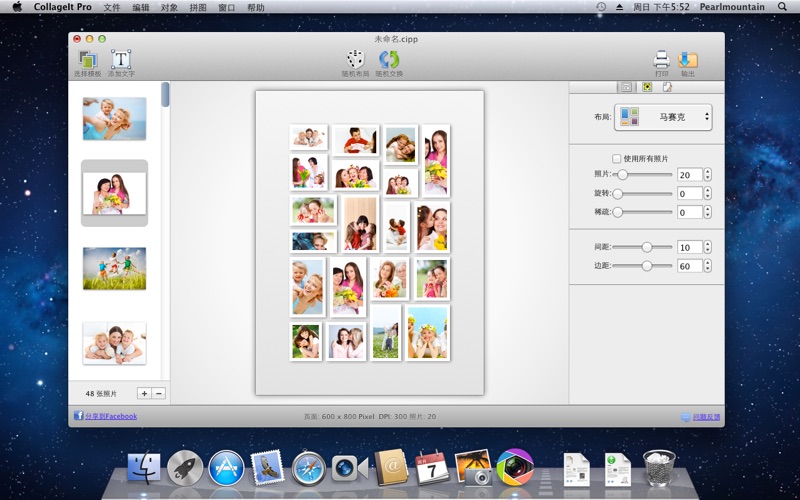
Task: Click the 边距 margin stepper arrows
Action: [x=708, y=266]
